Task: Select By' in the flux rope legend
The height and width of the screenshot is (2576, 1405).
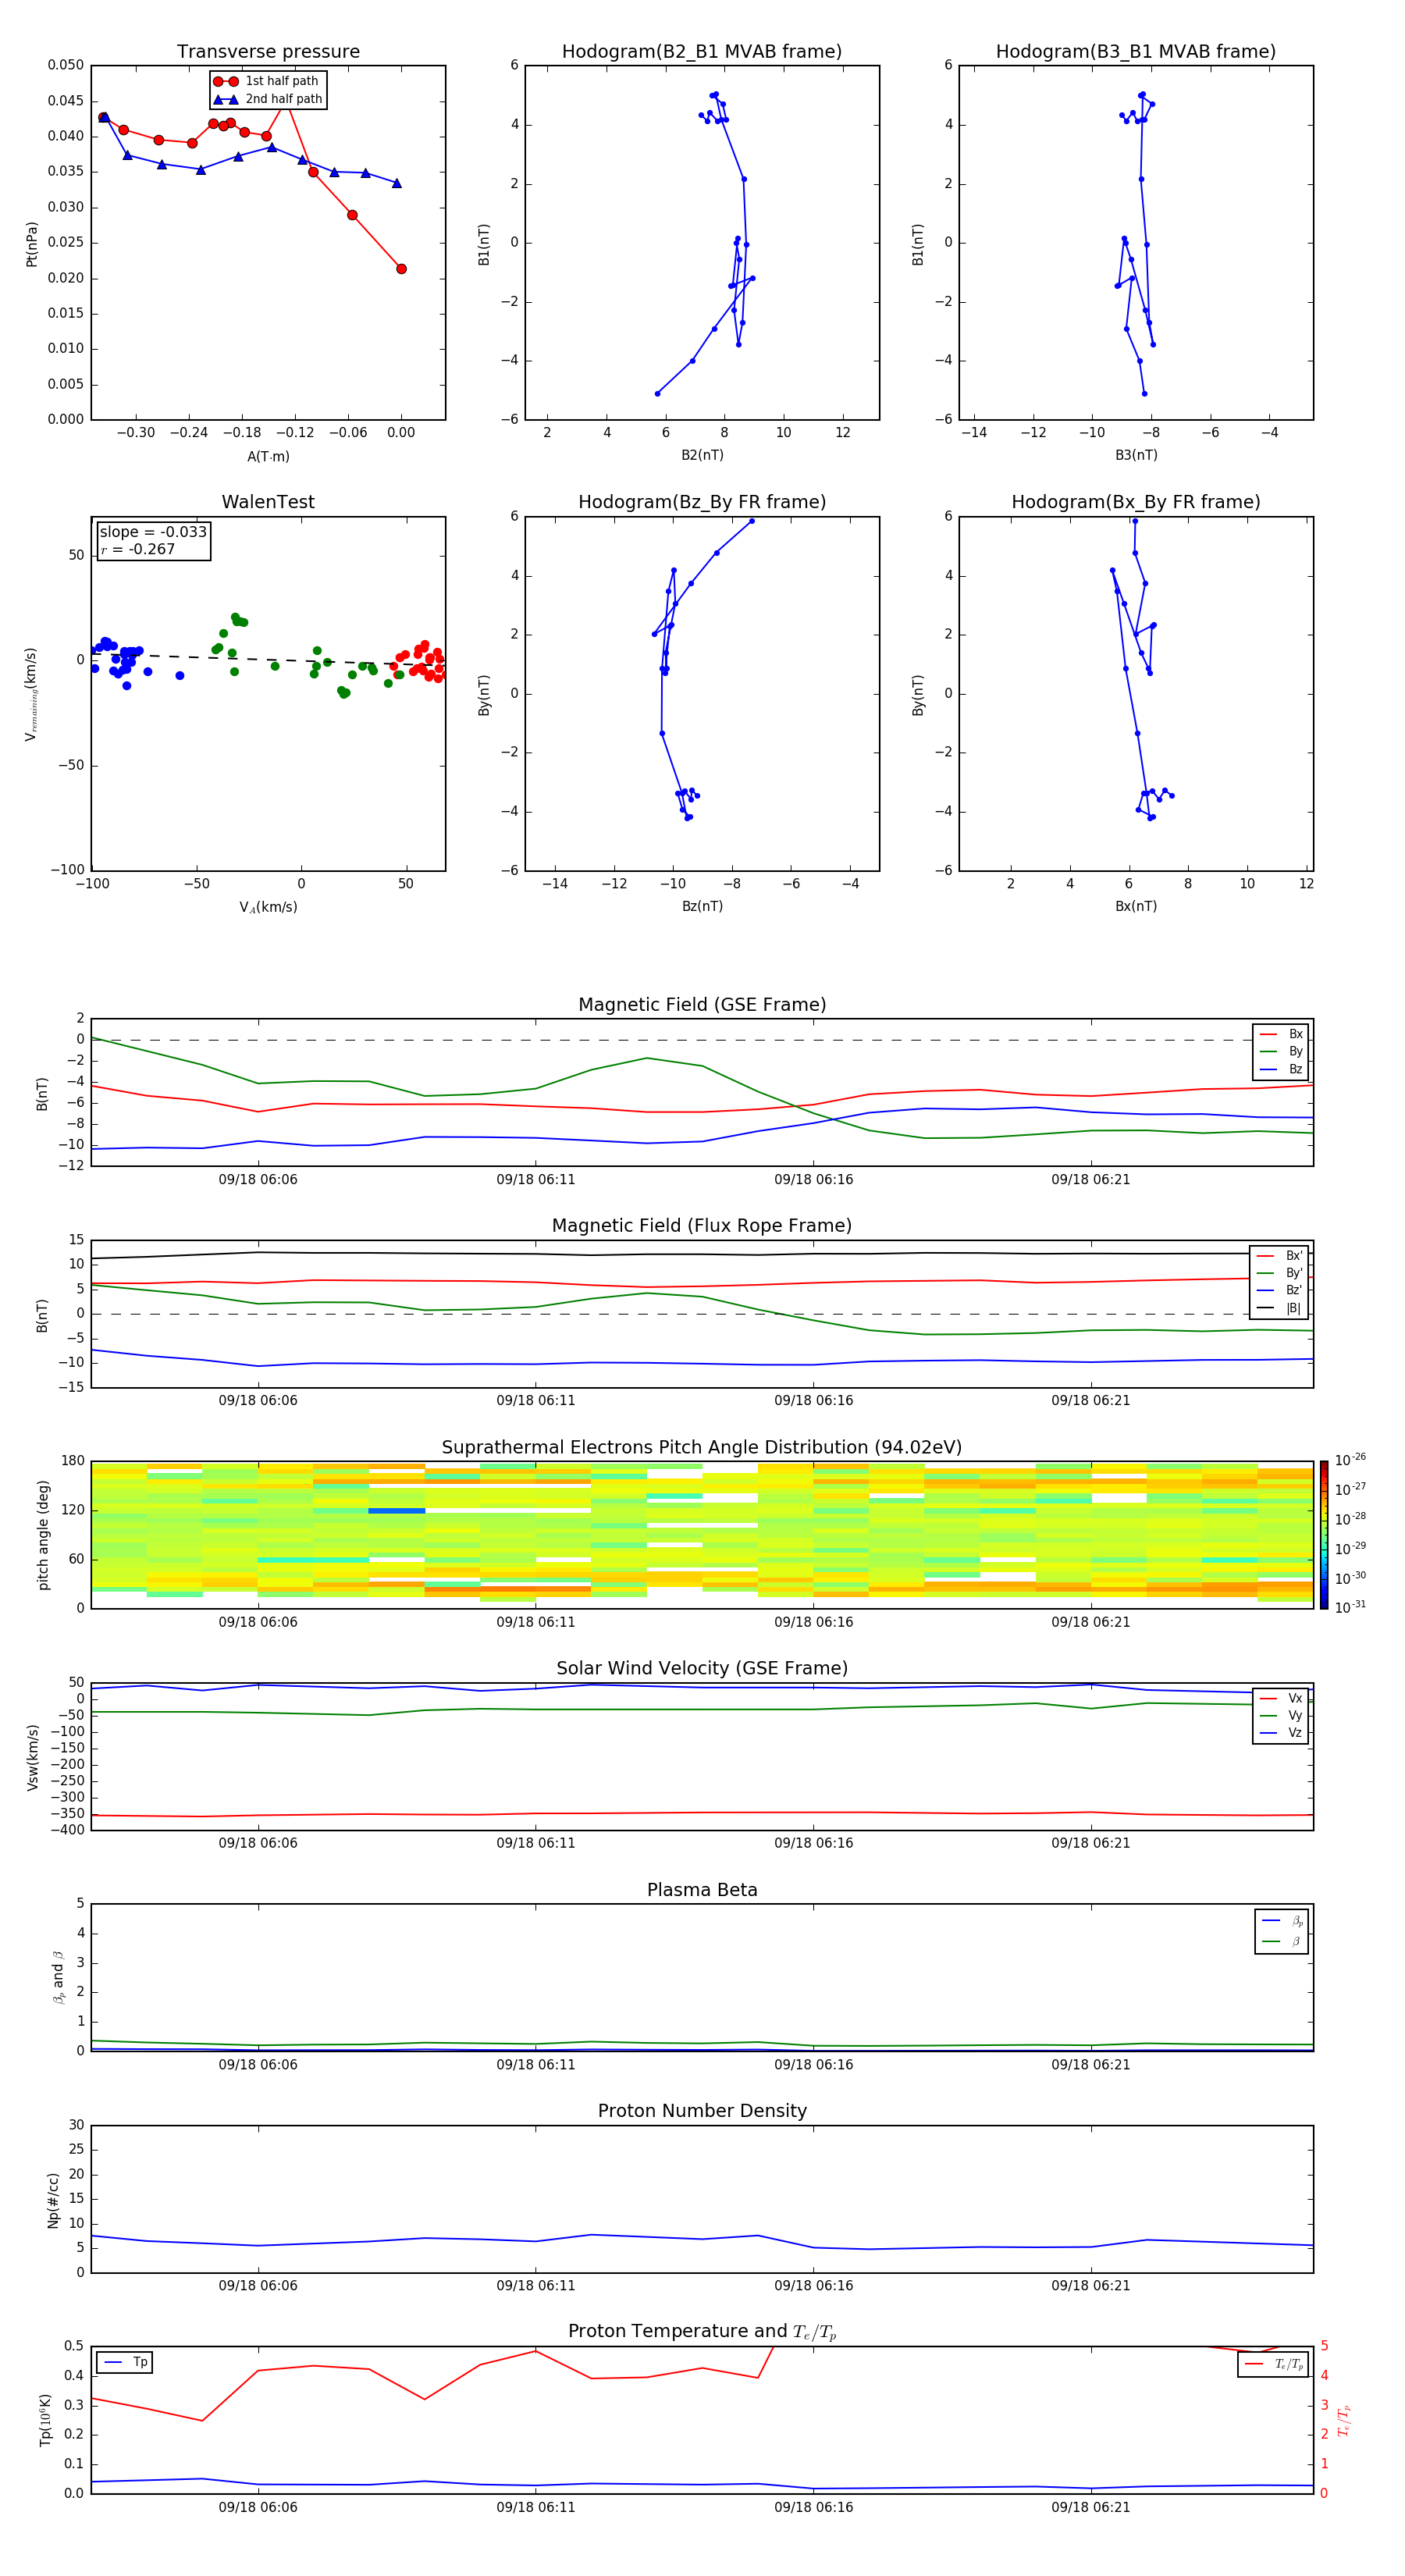Action: click(x=1280, y=1273)
